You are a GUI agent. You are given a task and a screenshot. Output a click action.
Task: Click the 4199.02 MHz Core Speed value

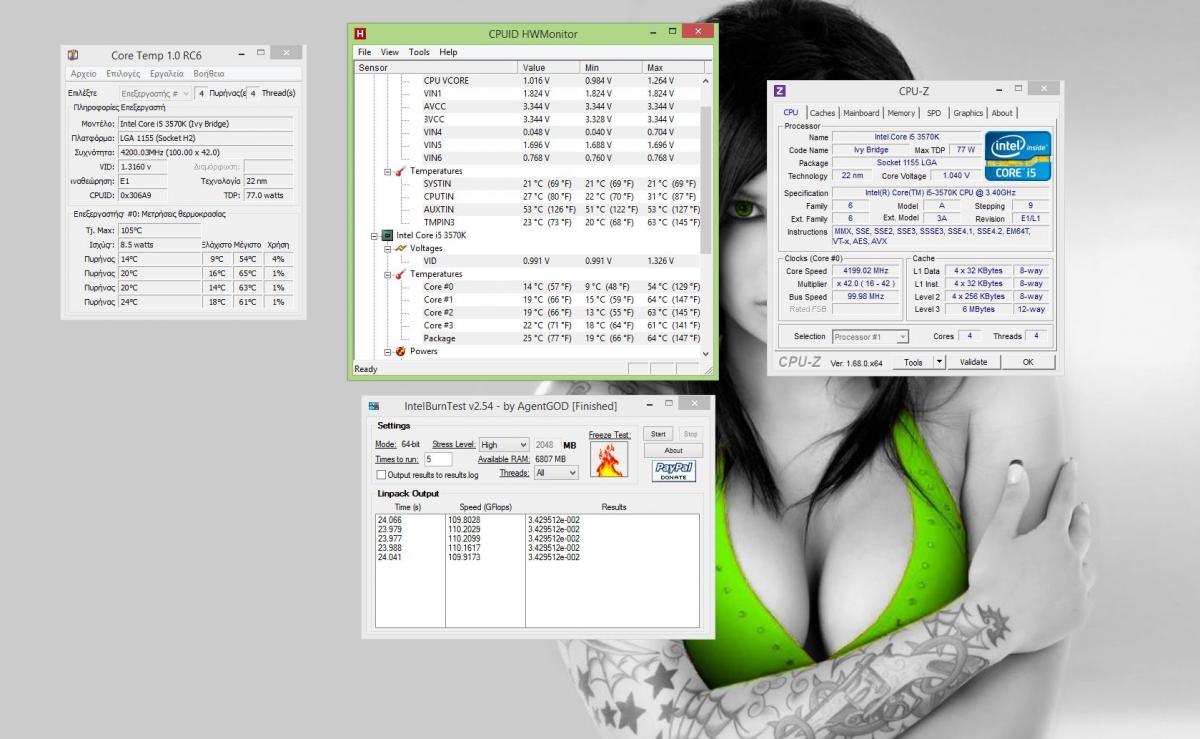click(x=868, y=271)
